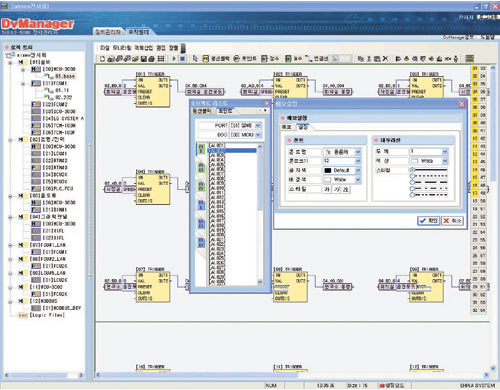
Task: Open the PORT dropdown in object list
Action: tap(258, 126)
